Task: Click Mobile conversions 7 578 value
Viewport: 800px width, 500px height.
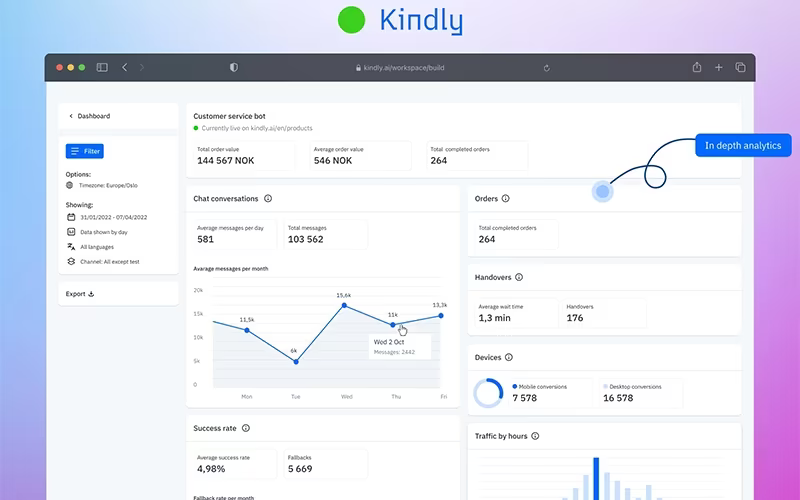Action: (524, 398)
